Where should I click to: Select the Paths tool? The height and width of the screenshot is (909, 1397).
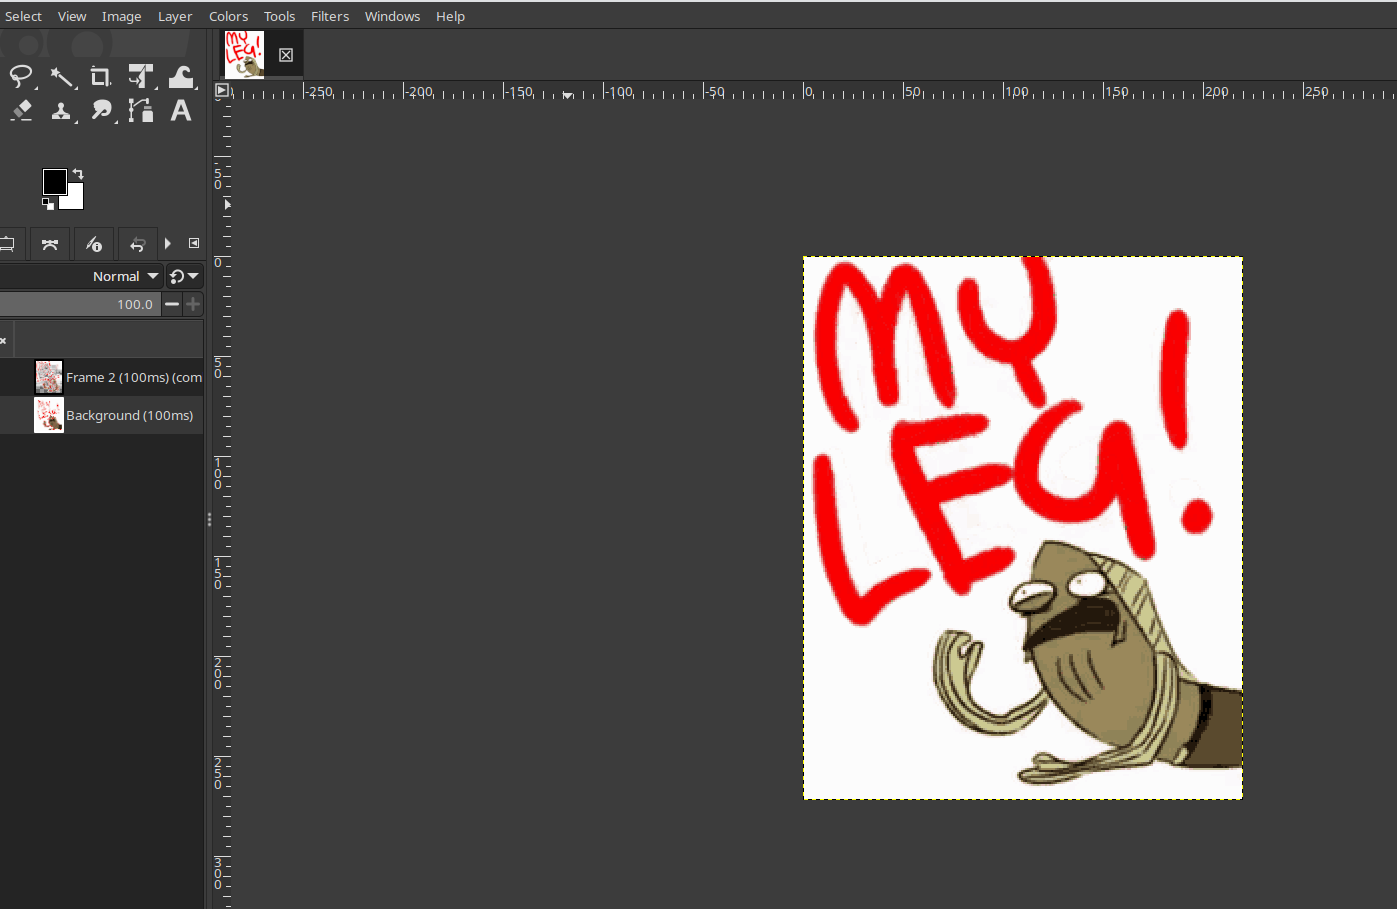click(x=141, y=110)
